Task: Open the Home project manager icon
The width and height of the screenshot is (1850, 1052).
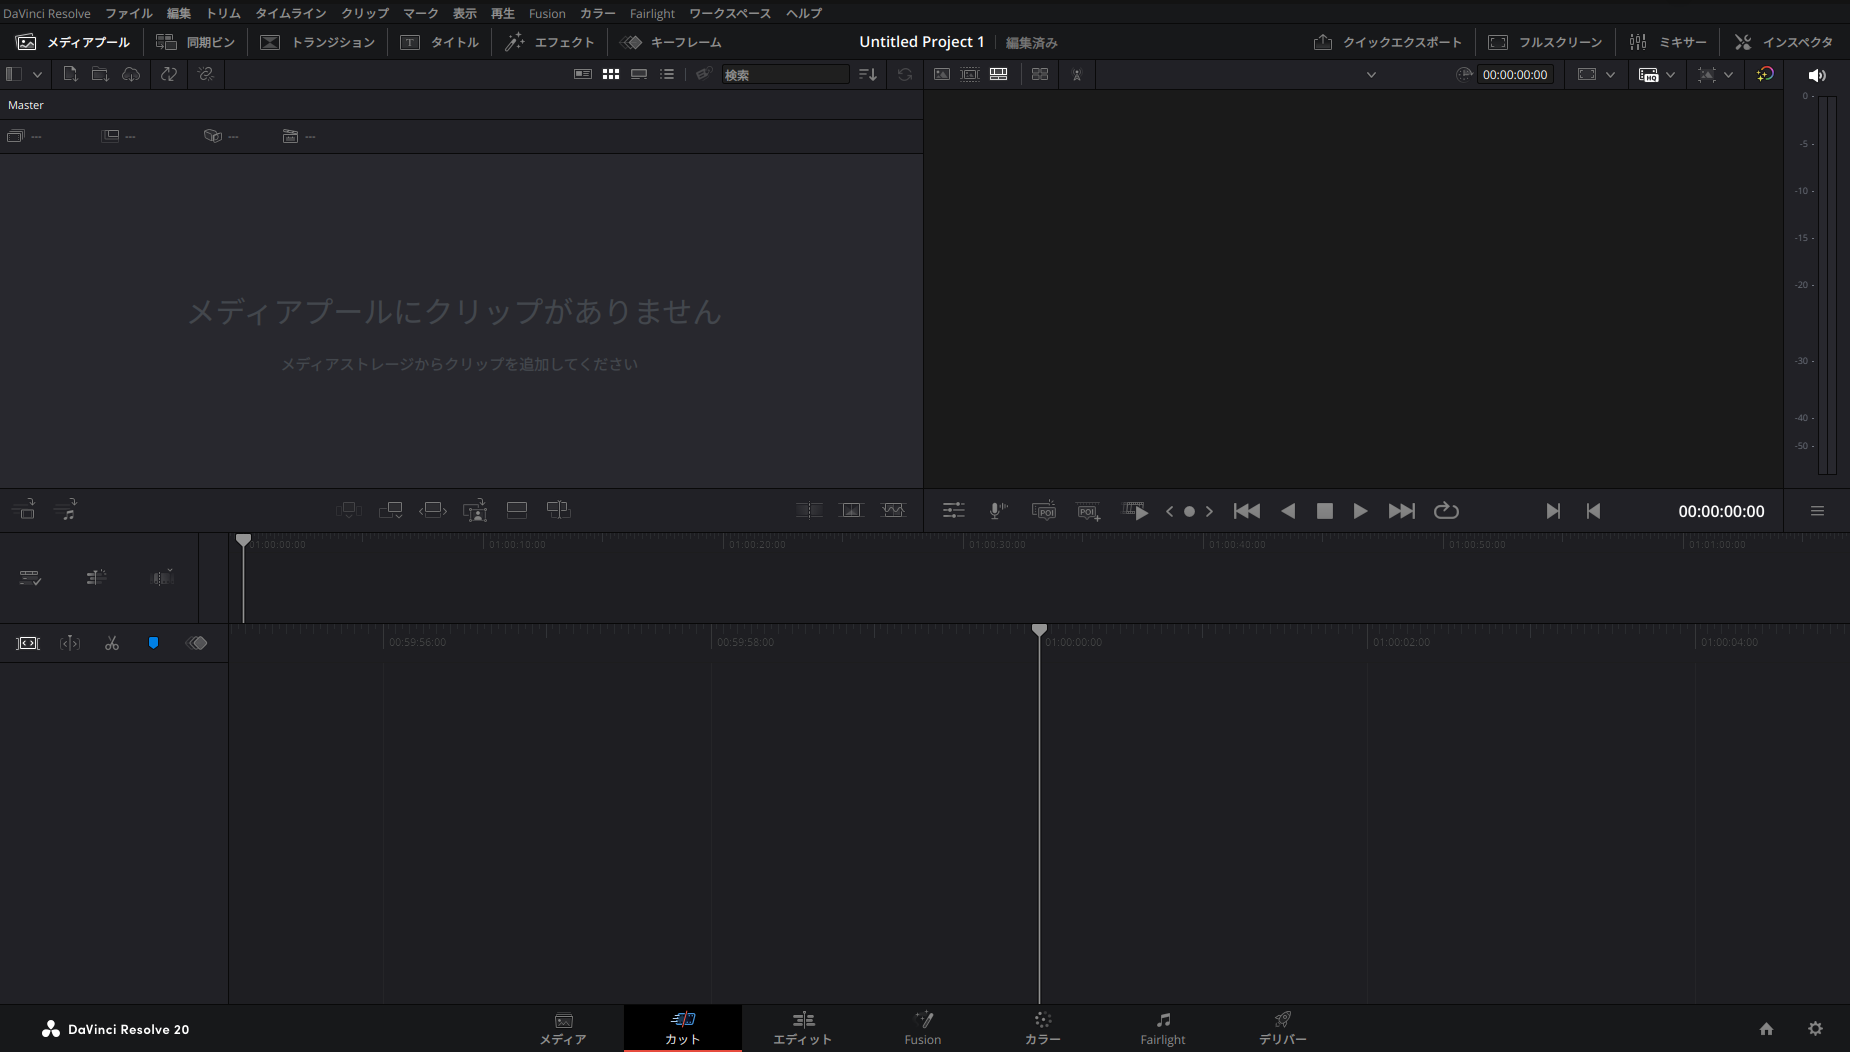Action: (1766, 1029)
